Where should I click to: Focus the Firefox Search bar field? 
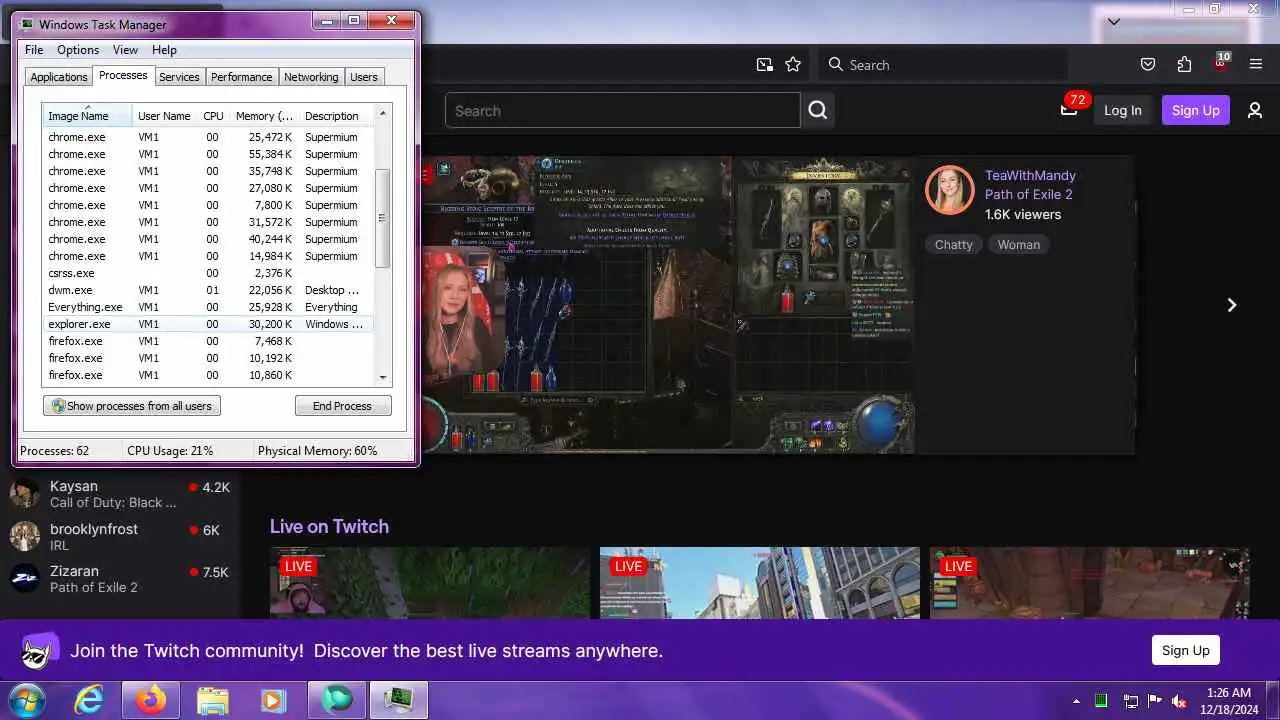942,65
